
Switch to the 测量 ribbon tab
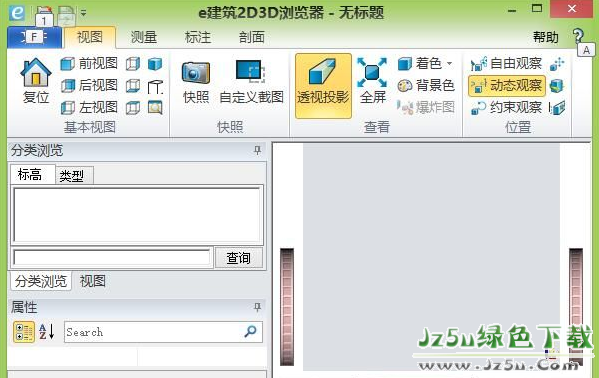coord(144,37)
